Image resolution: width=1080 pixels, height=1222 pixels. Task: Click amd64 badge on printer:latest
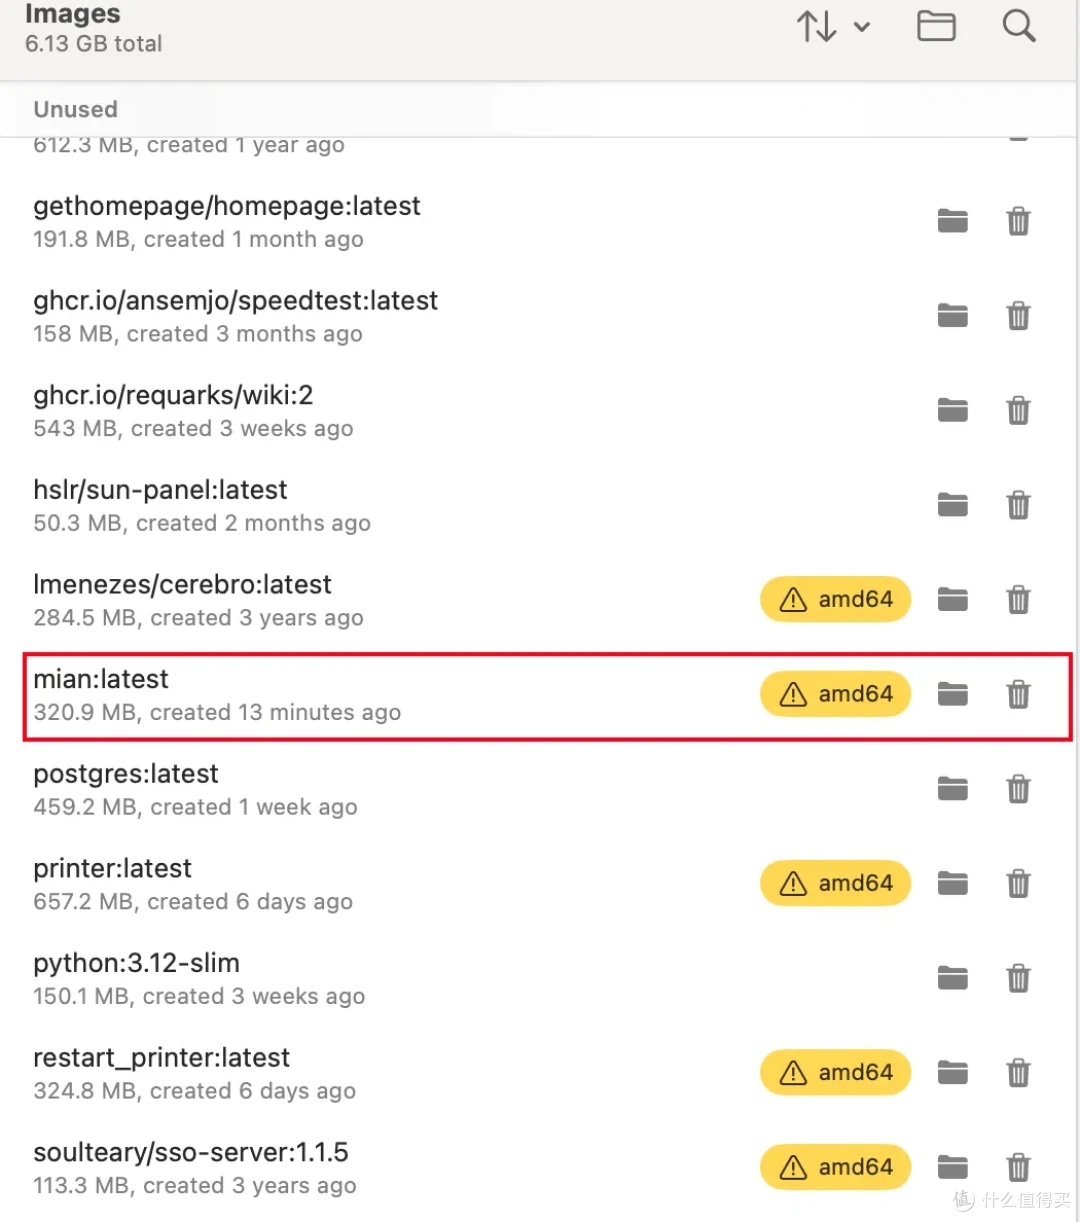(x=836, y=883)
